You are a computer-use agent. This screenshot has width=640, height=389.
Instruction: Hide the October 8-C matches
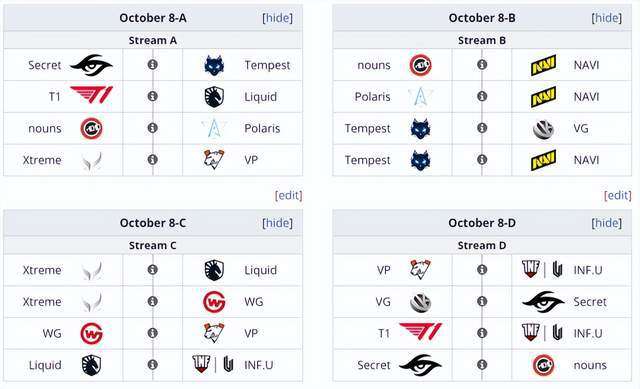278,223
